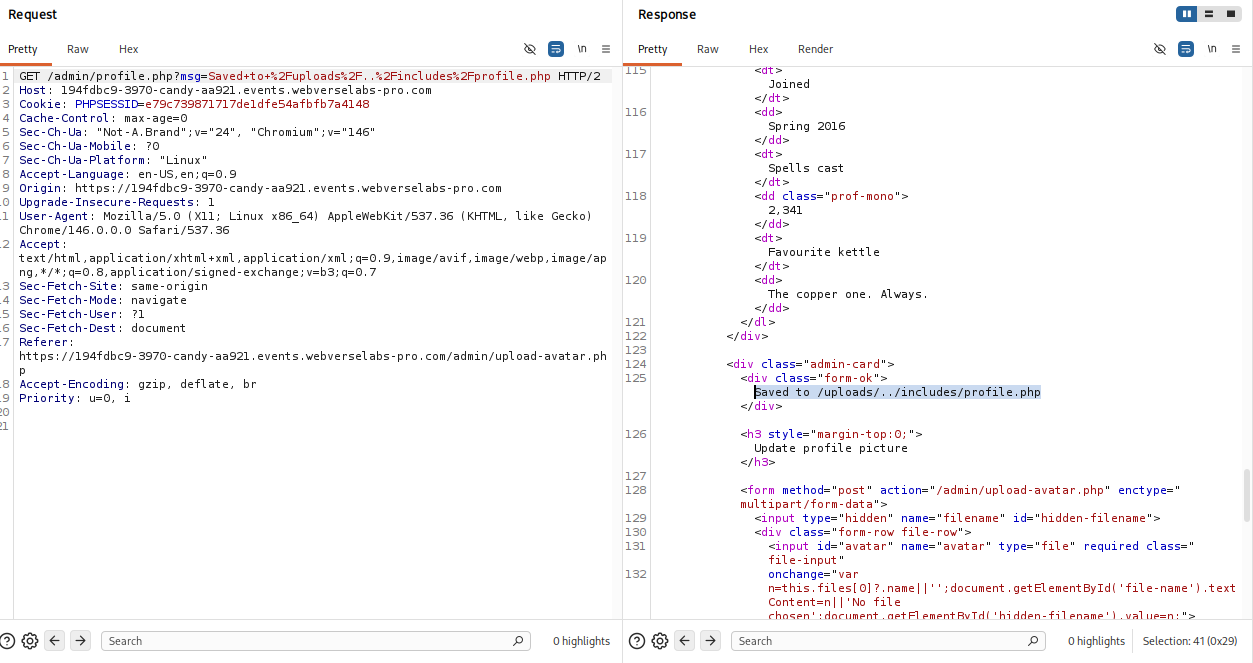Click the Sec-Fetch-Mode: navigate line

click(x=103, y=300)
